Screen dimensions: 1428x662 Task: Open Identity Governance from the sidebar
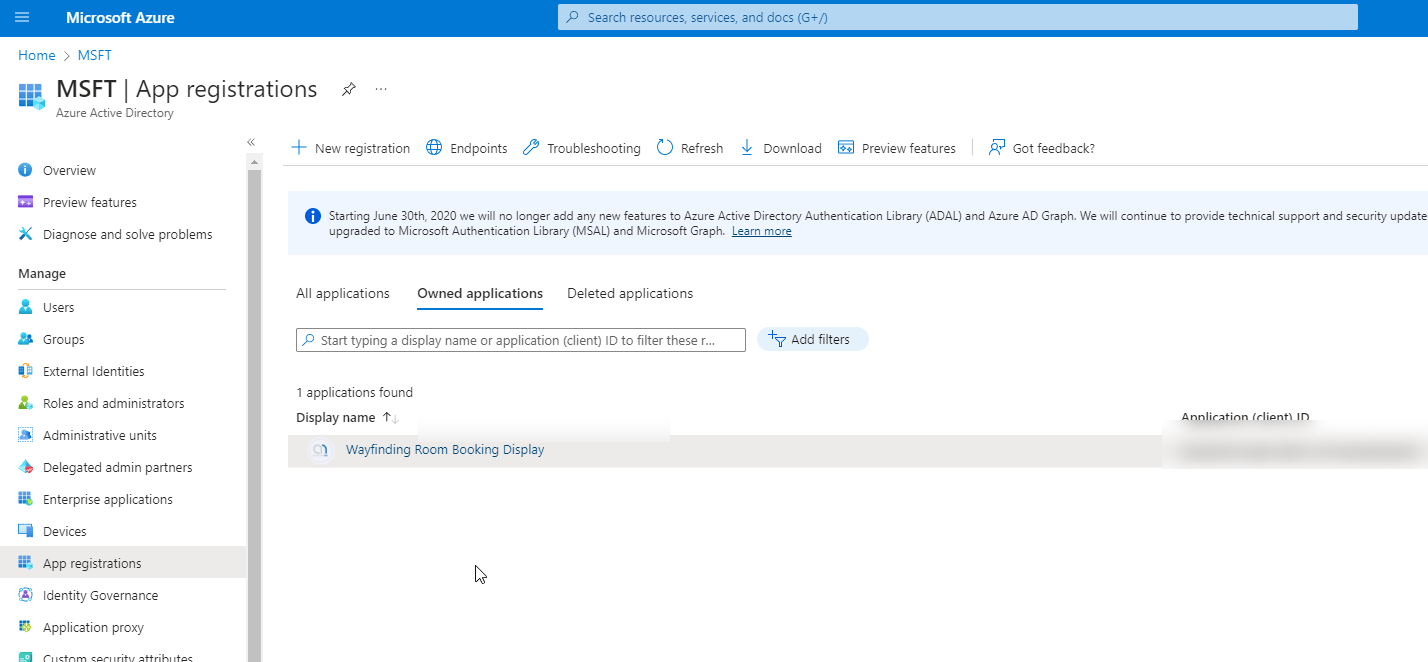(98, 594)
